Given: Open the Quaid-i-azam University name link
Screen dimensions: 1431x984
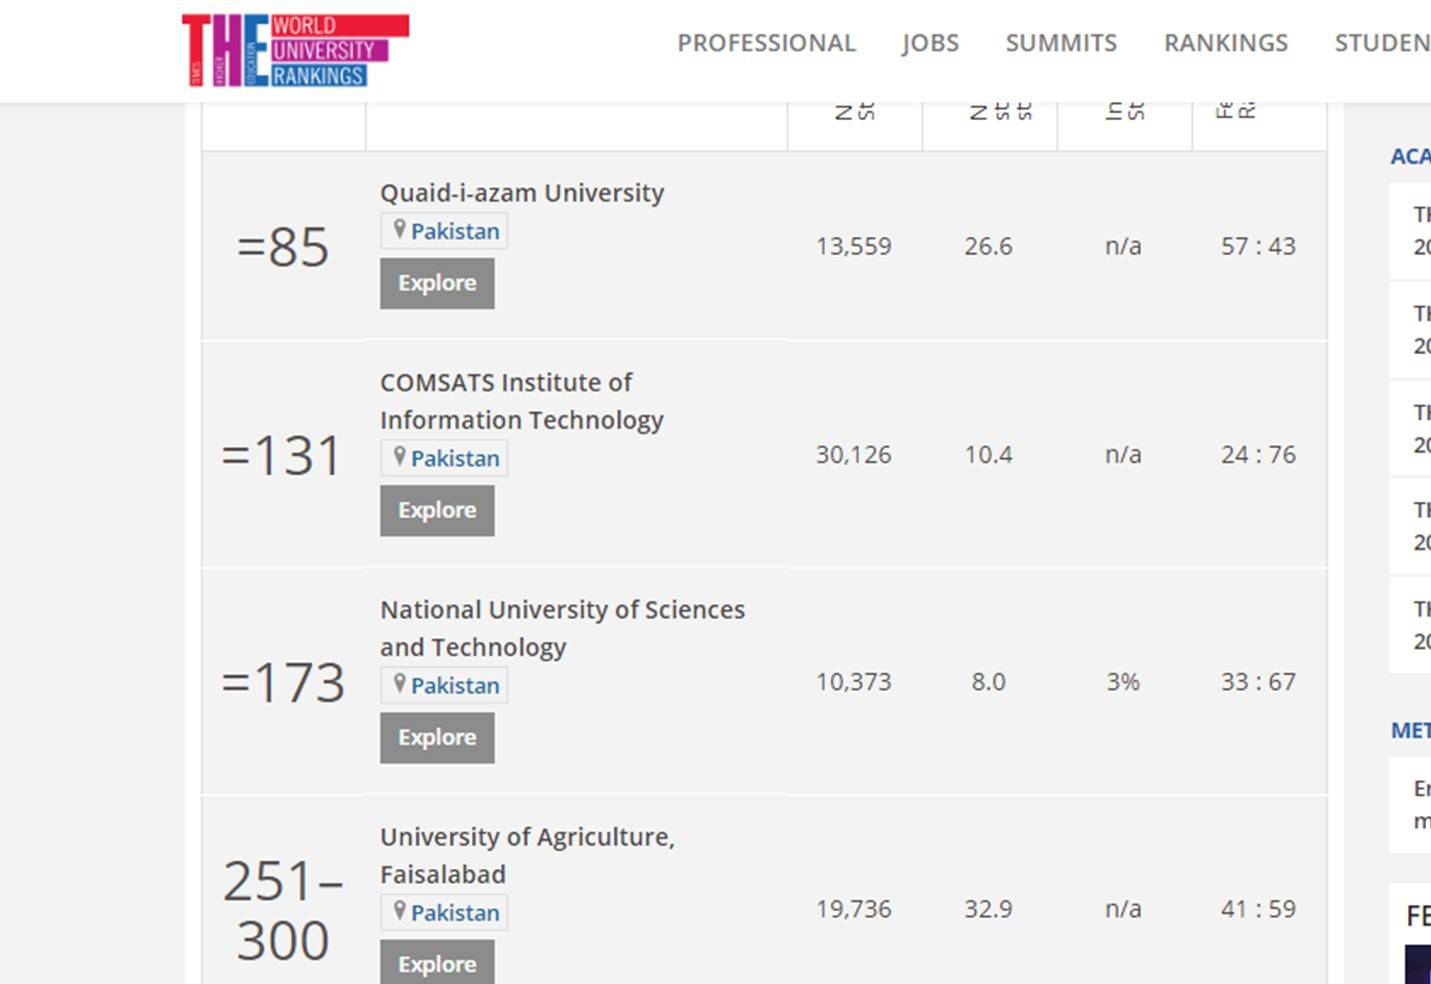Looking at the screenshot, I should tap(522, 193).
